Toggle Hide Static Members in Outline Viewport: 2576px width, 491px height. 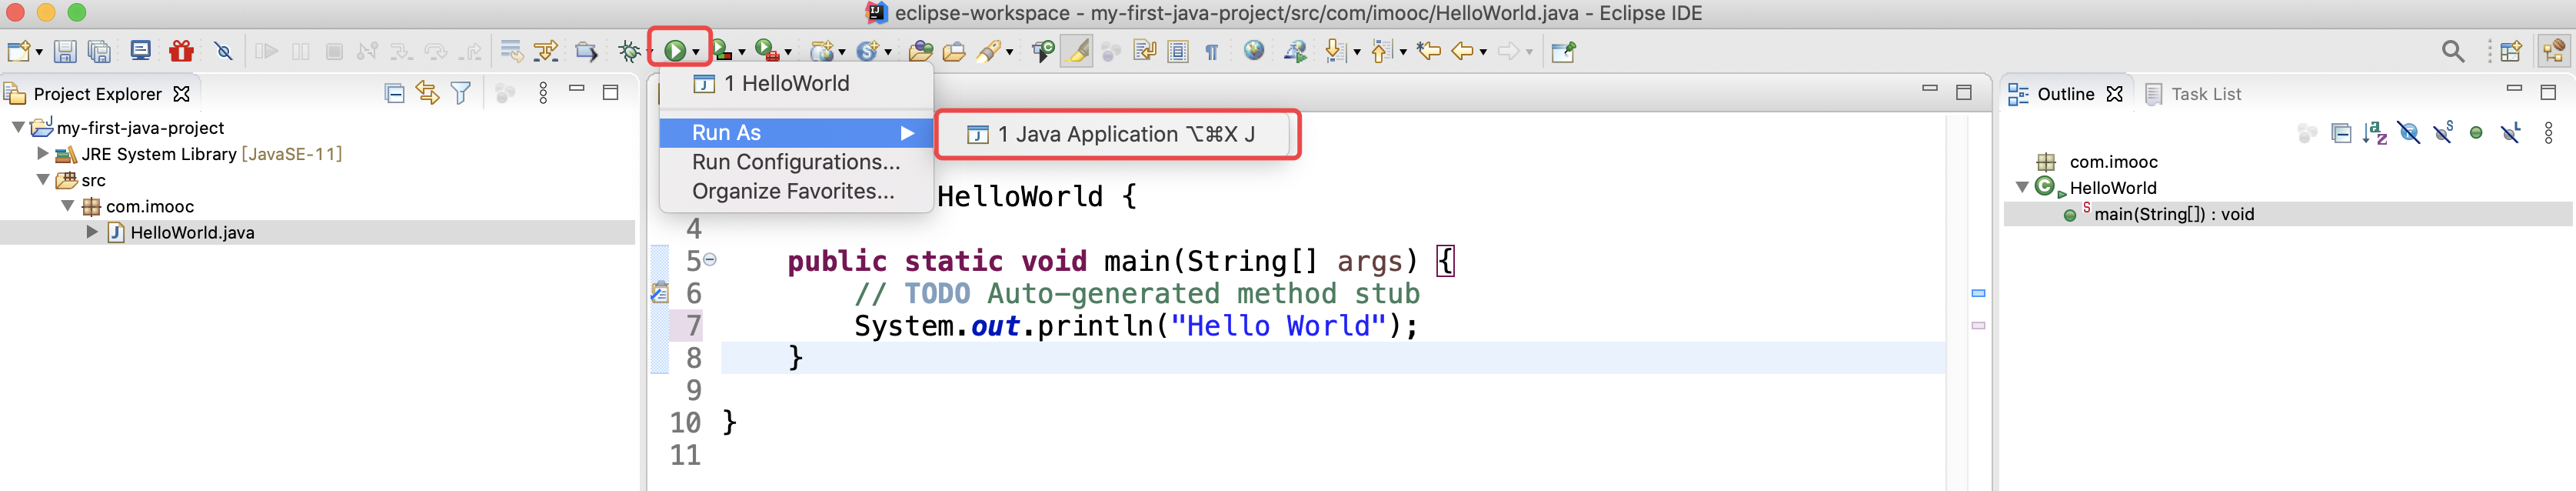(2443, 132)
